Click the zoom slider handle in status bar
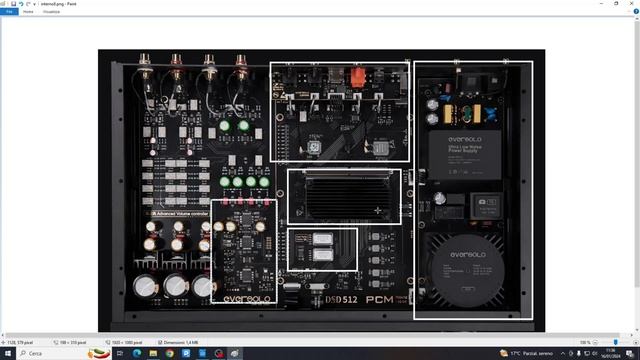640x360 pixels. [x=616, y=342]
